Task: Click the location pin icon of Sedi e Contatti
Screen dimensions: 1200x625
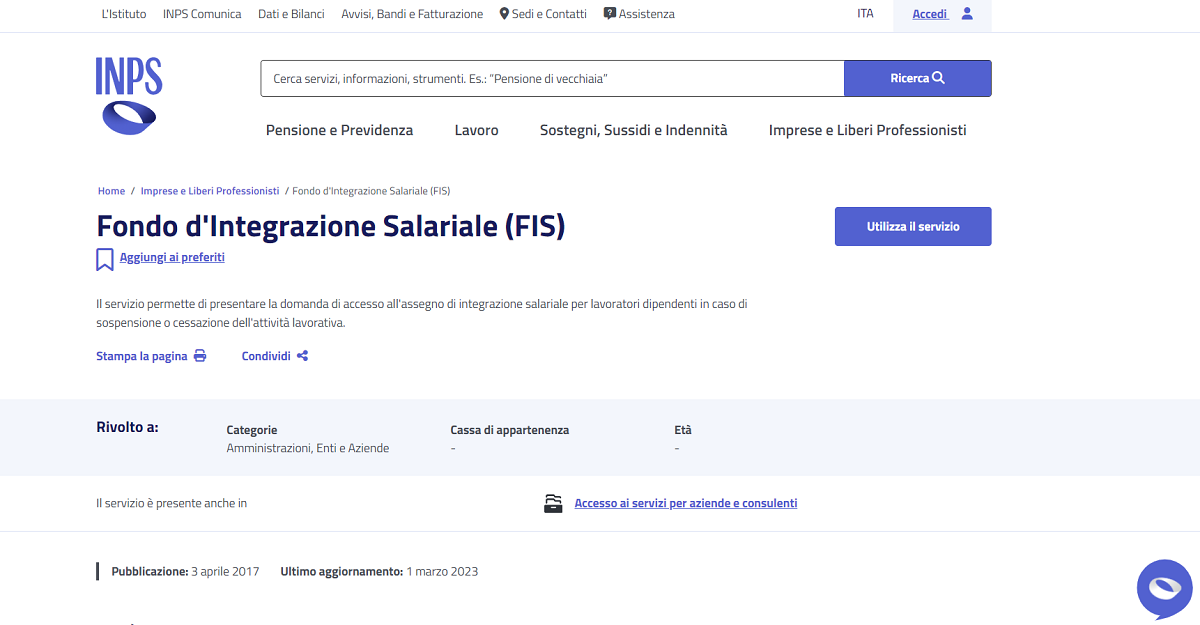Action: (505, 14)
